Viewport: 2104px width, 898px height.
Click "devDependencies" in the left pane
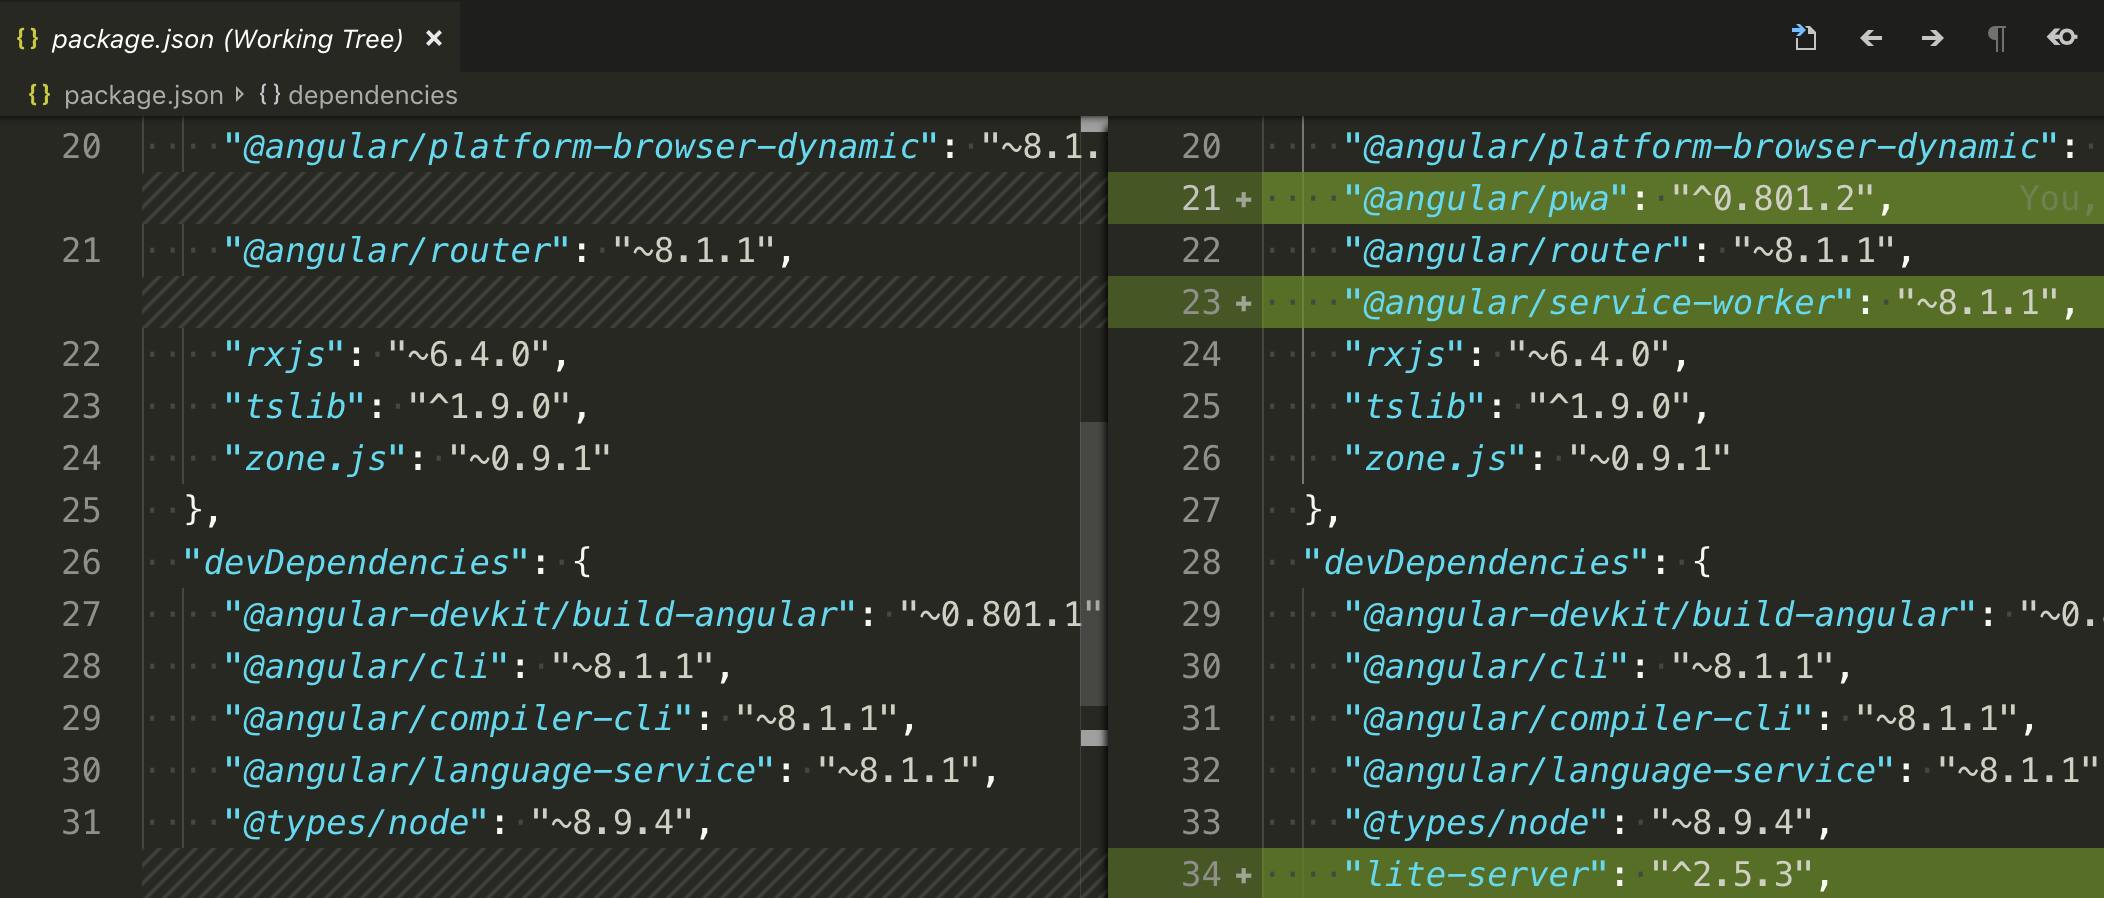coord(356,562)
